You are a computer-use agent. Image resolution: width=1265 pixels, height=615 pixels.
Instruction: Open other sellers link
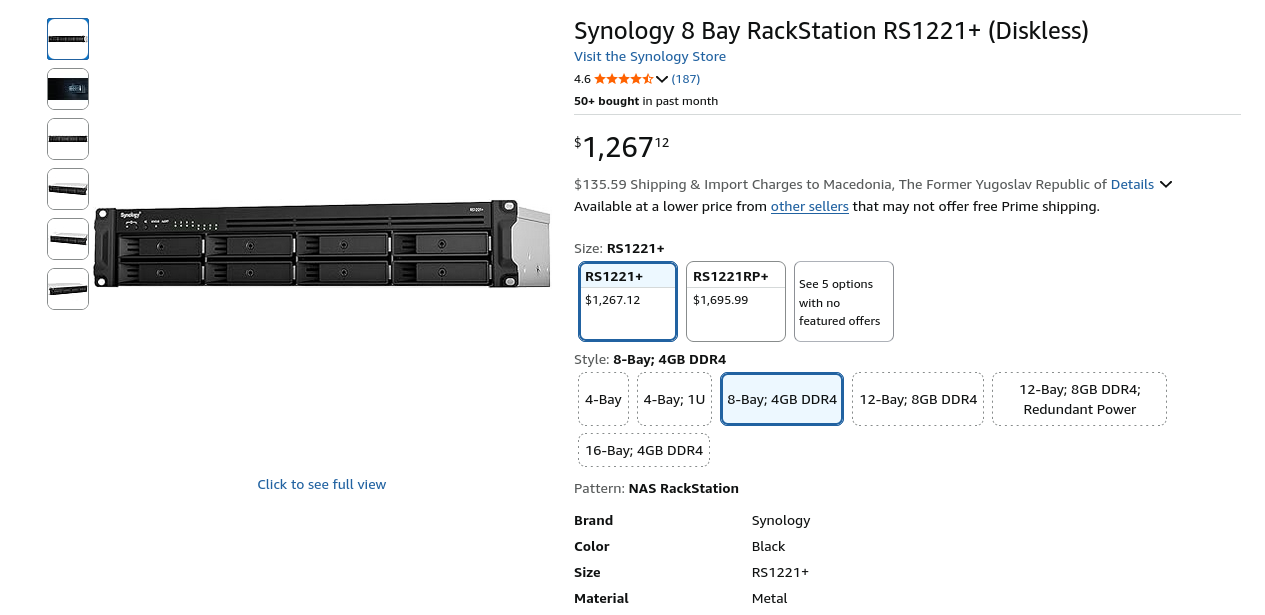pos(810,206)
